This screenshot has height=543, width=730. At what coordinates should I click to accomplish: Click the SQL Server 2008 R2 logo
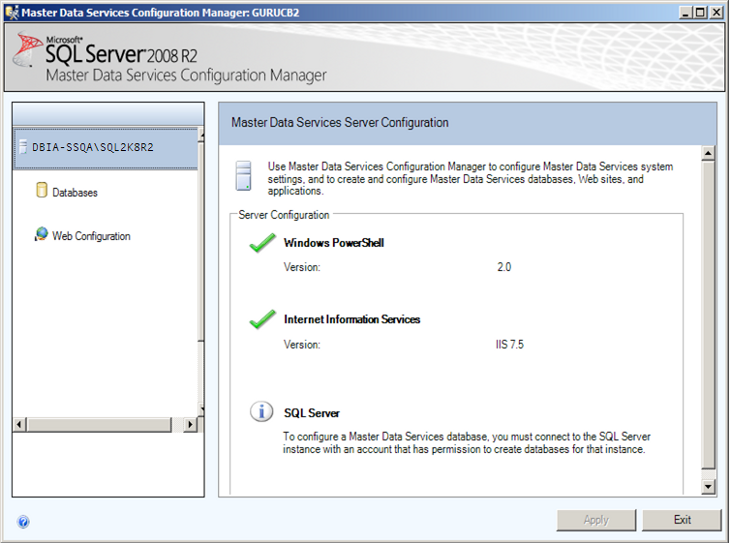(106, 52)
